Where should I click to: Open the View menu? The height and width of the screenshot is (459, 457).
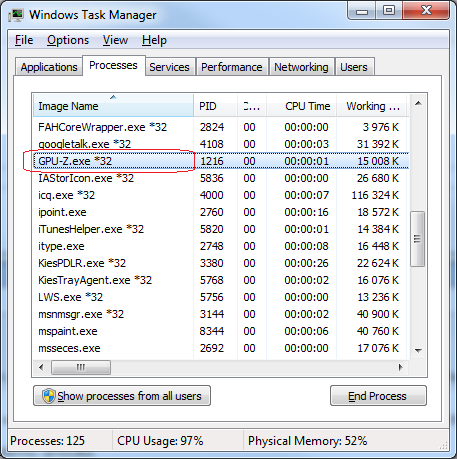coord(115,40)
